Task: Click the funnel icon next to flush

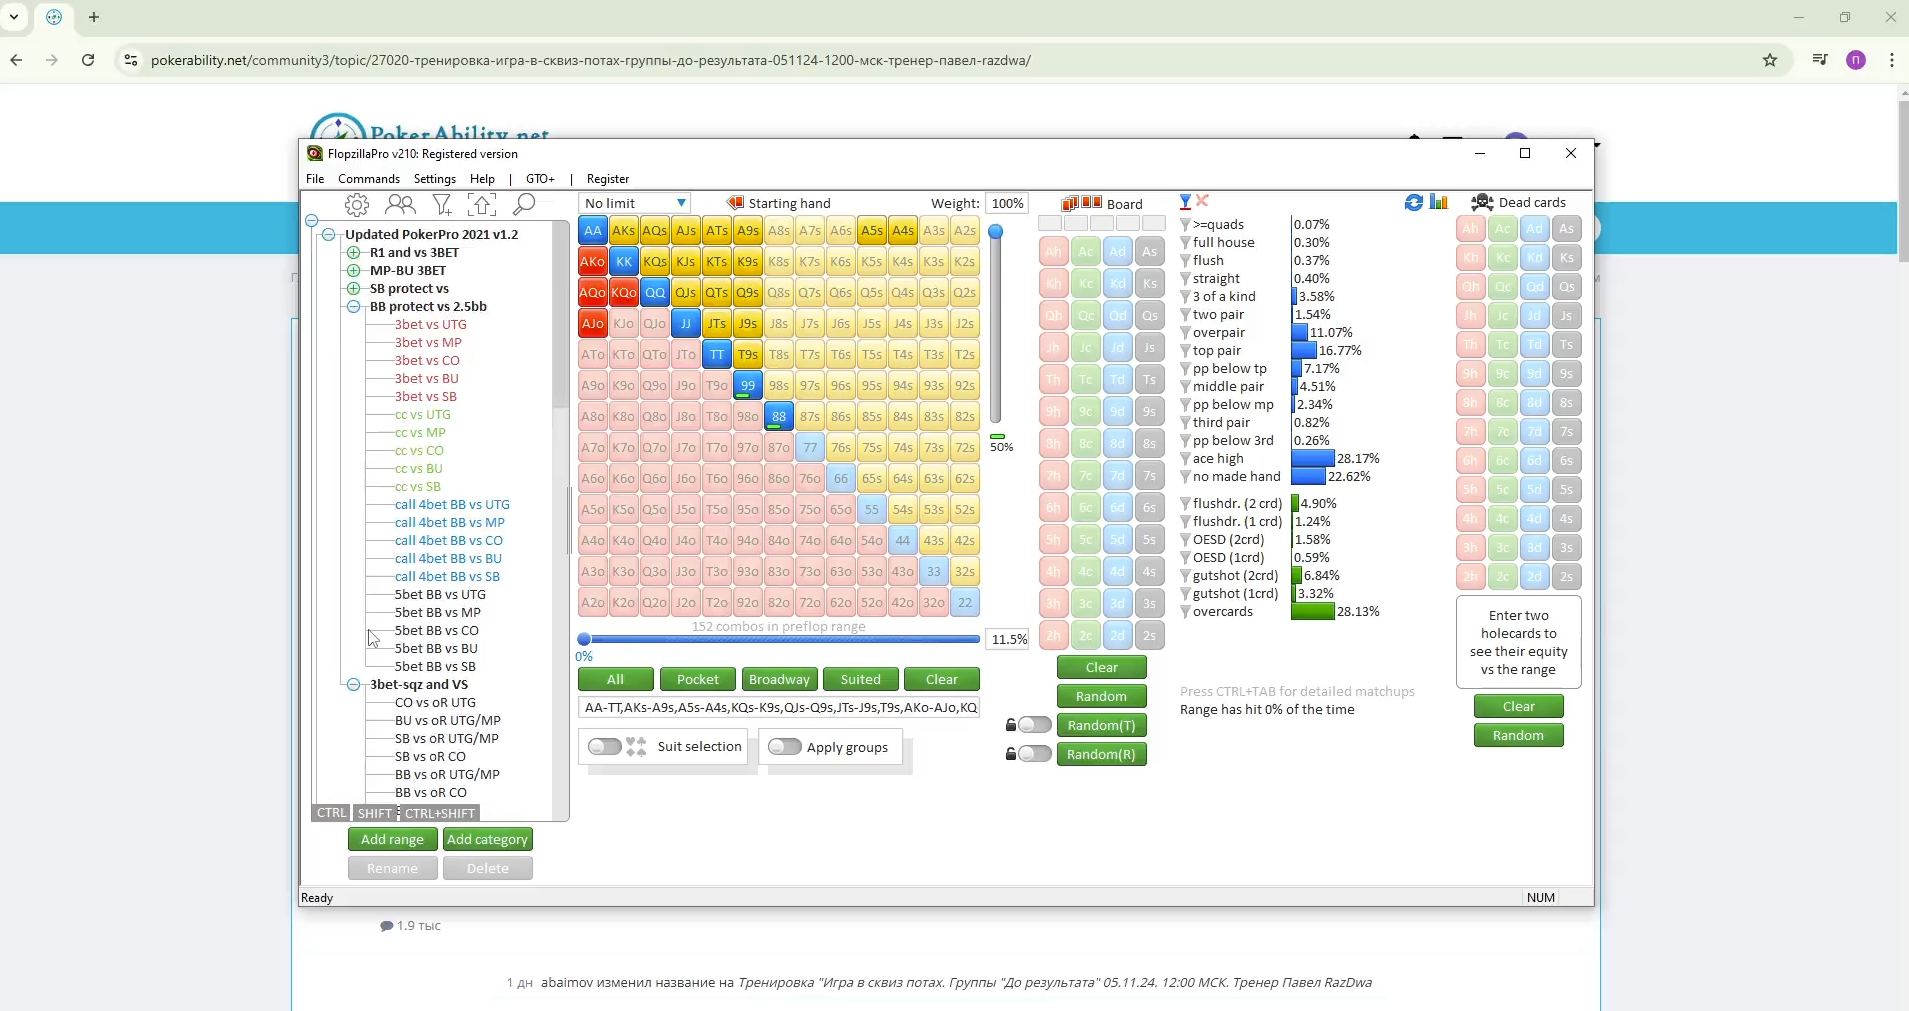Action: tap(1185, 261)
